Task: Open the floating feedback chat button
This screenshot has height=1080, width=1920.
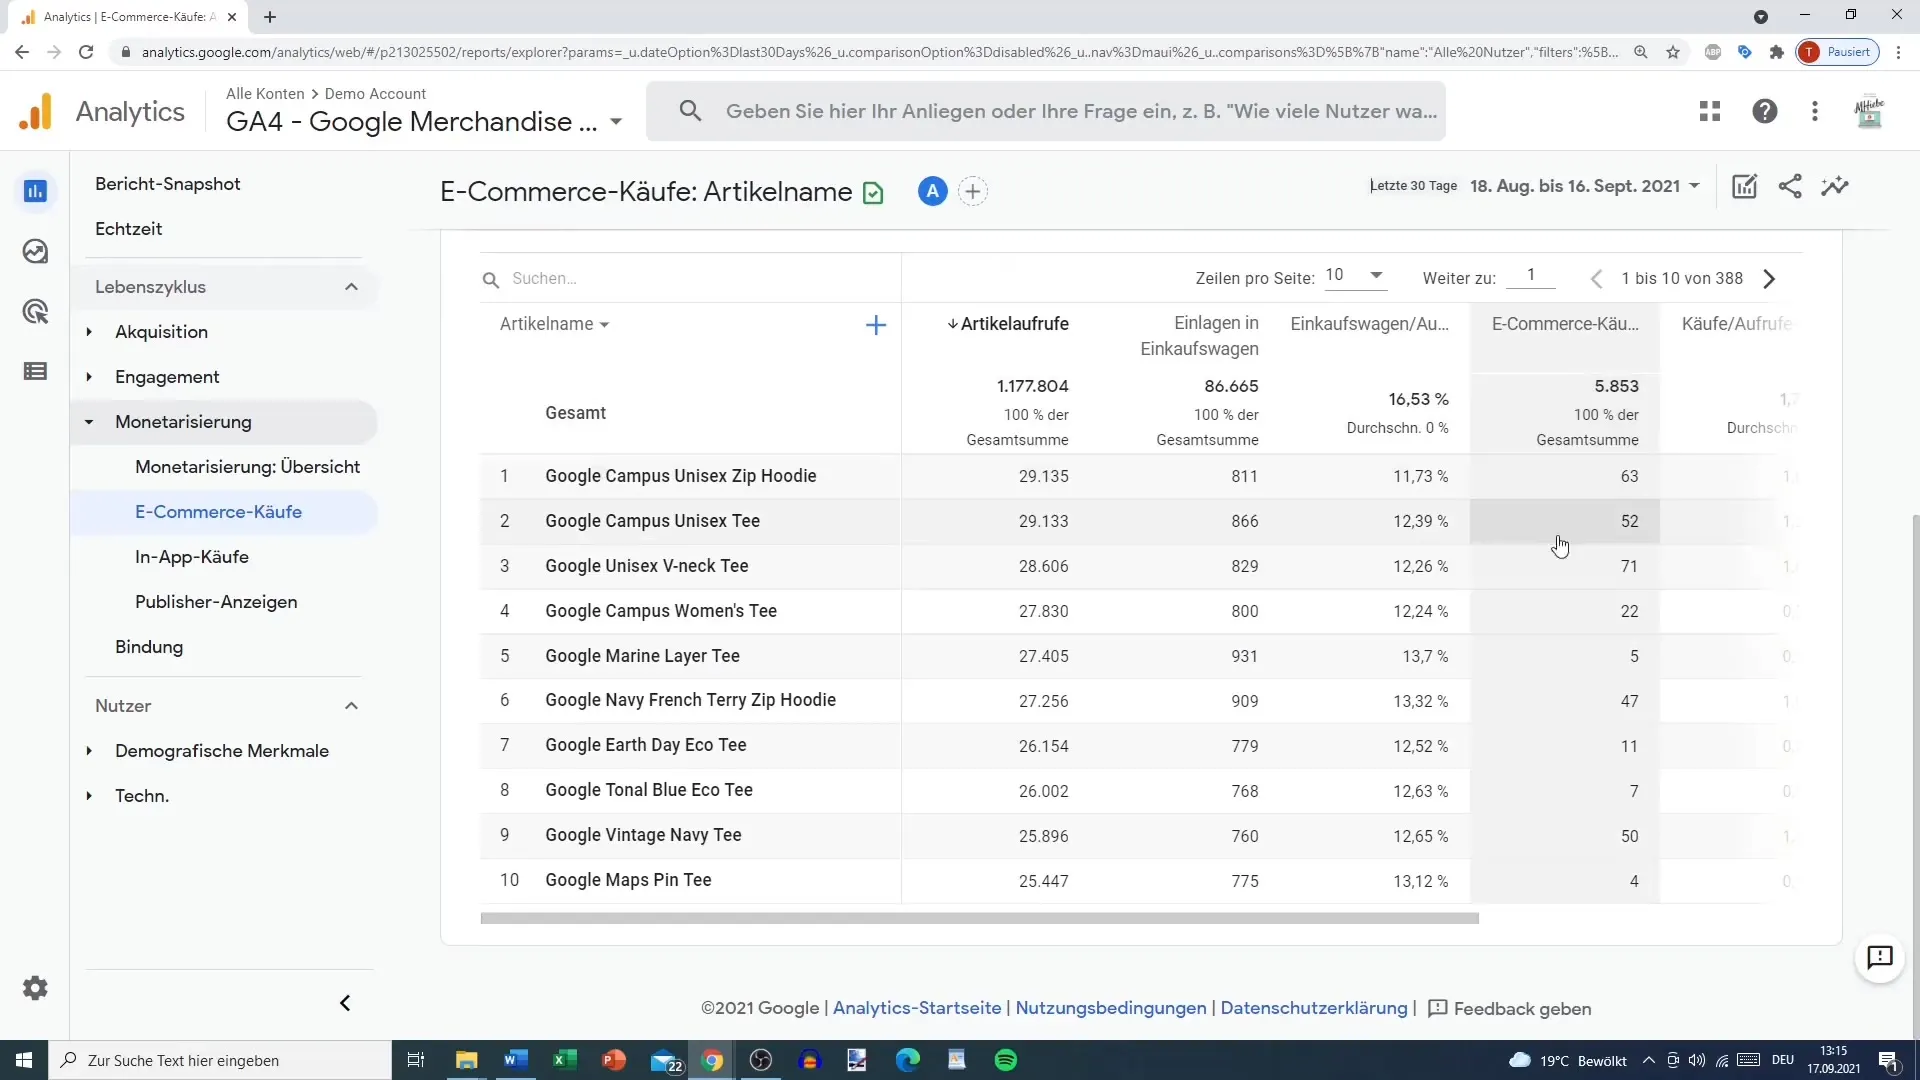Action: [x=1880, y=957]
